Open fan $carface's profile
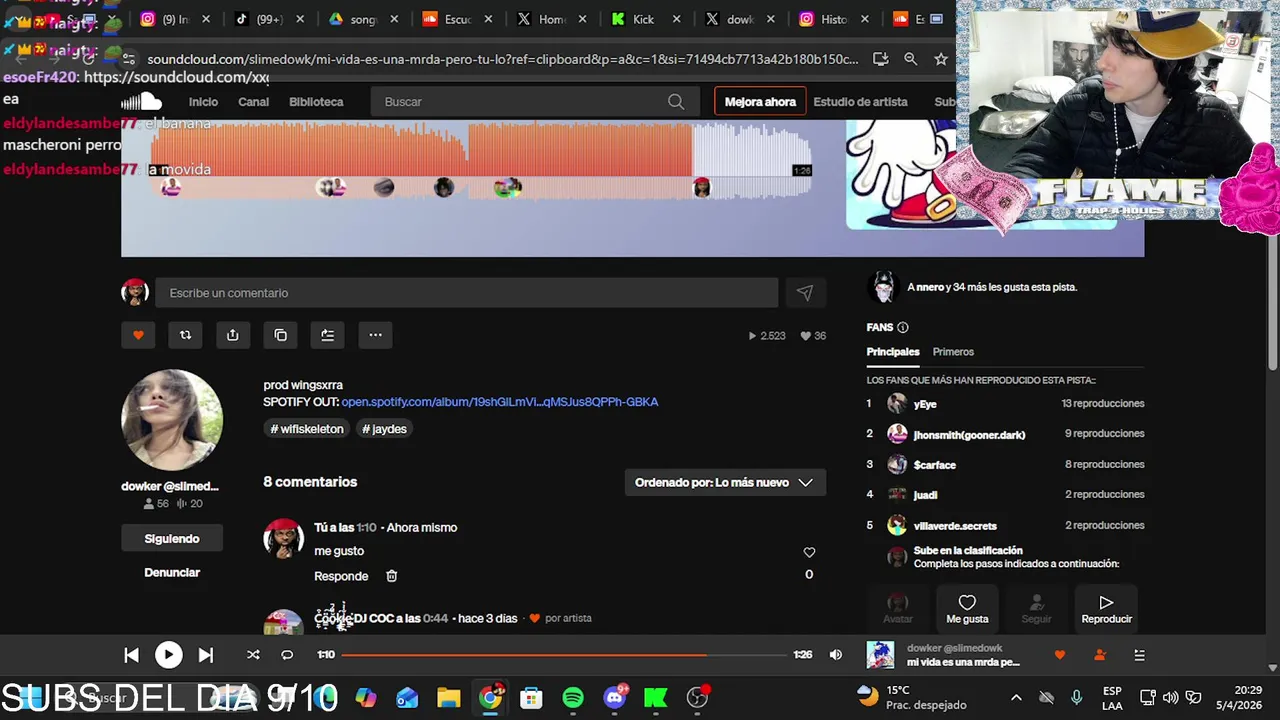Viewport: 1280px width, 720px height. coord(935,465)
